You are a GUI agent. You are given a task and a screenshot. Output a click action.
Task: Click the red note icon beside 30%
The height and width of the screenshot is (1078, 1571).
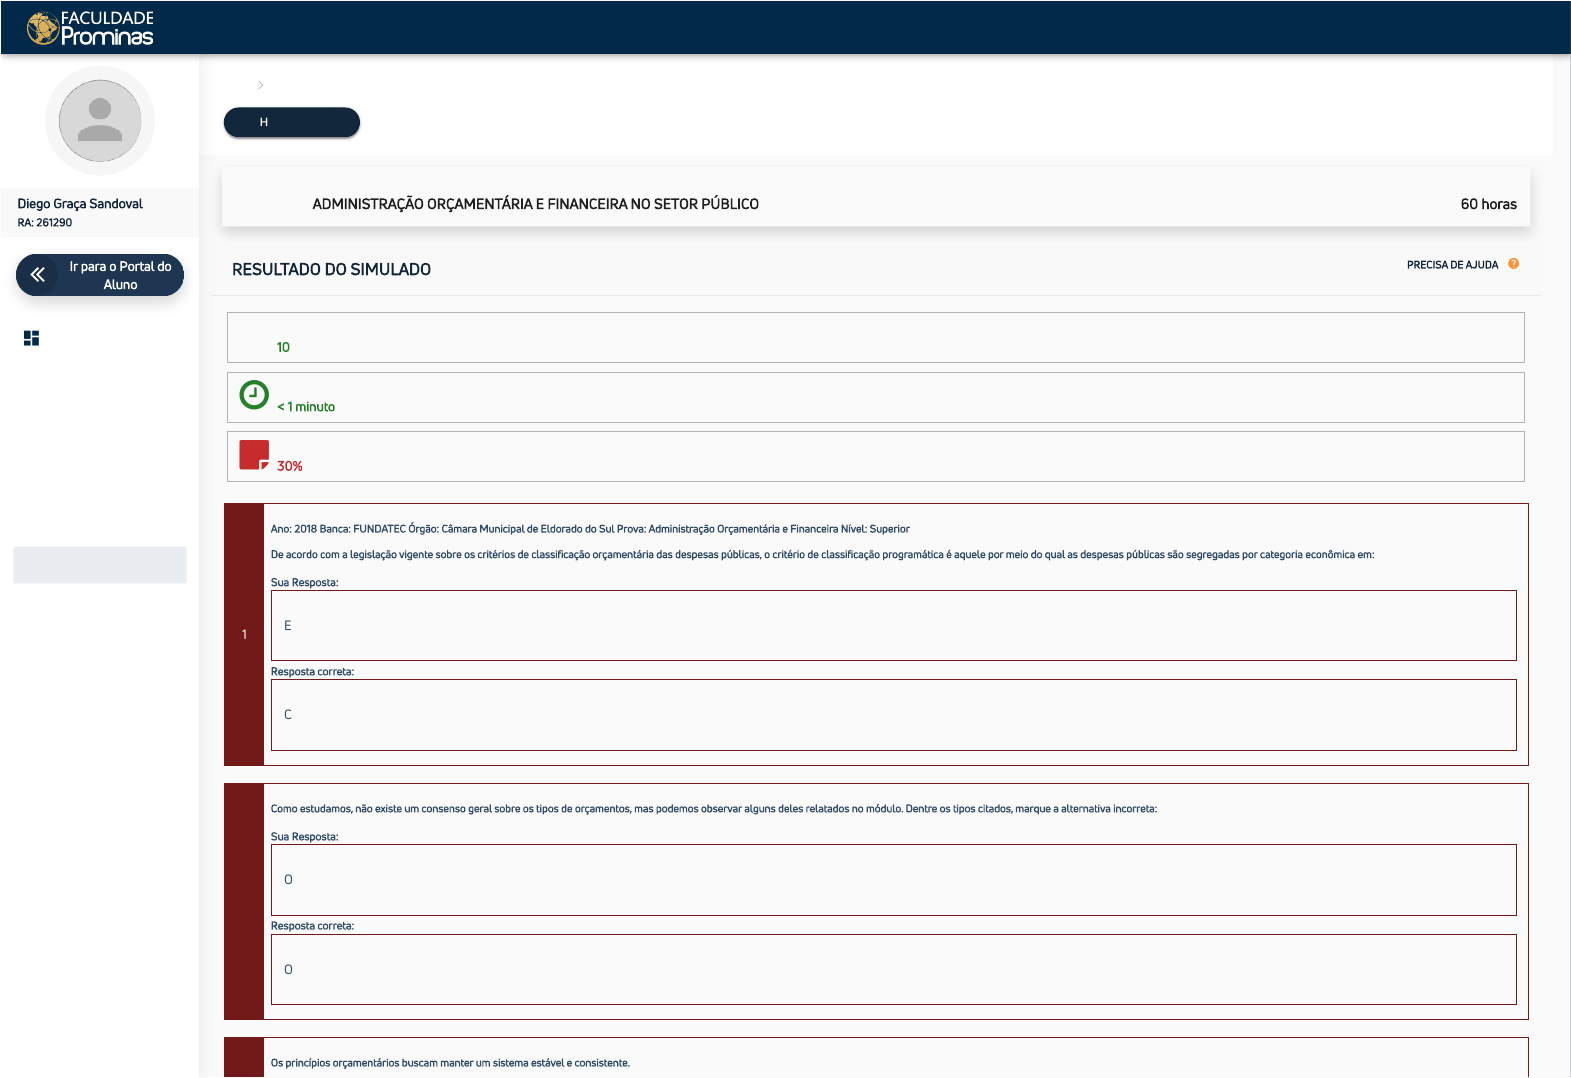tap(254, 455)
